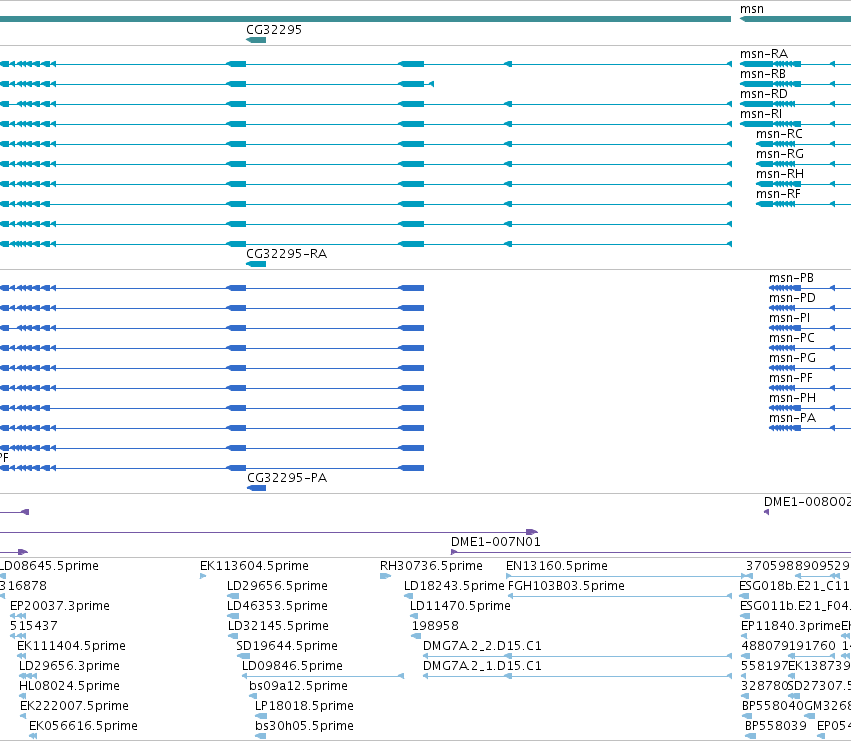This screenshot has height=741, width=851.
Task: Select the LD29656.3prime EST label
Action: (69, 666)
